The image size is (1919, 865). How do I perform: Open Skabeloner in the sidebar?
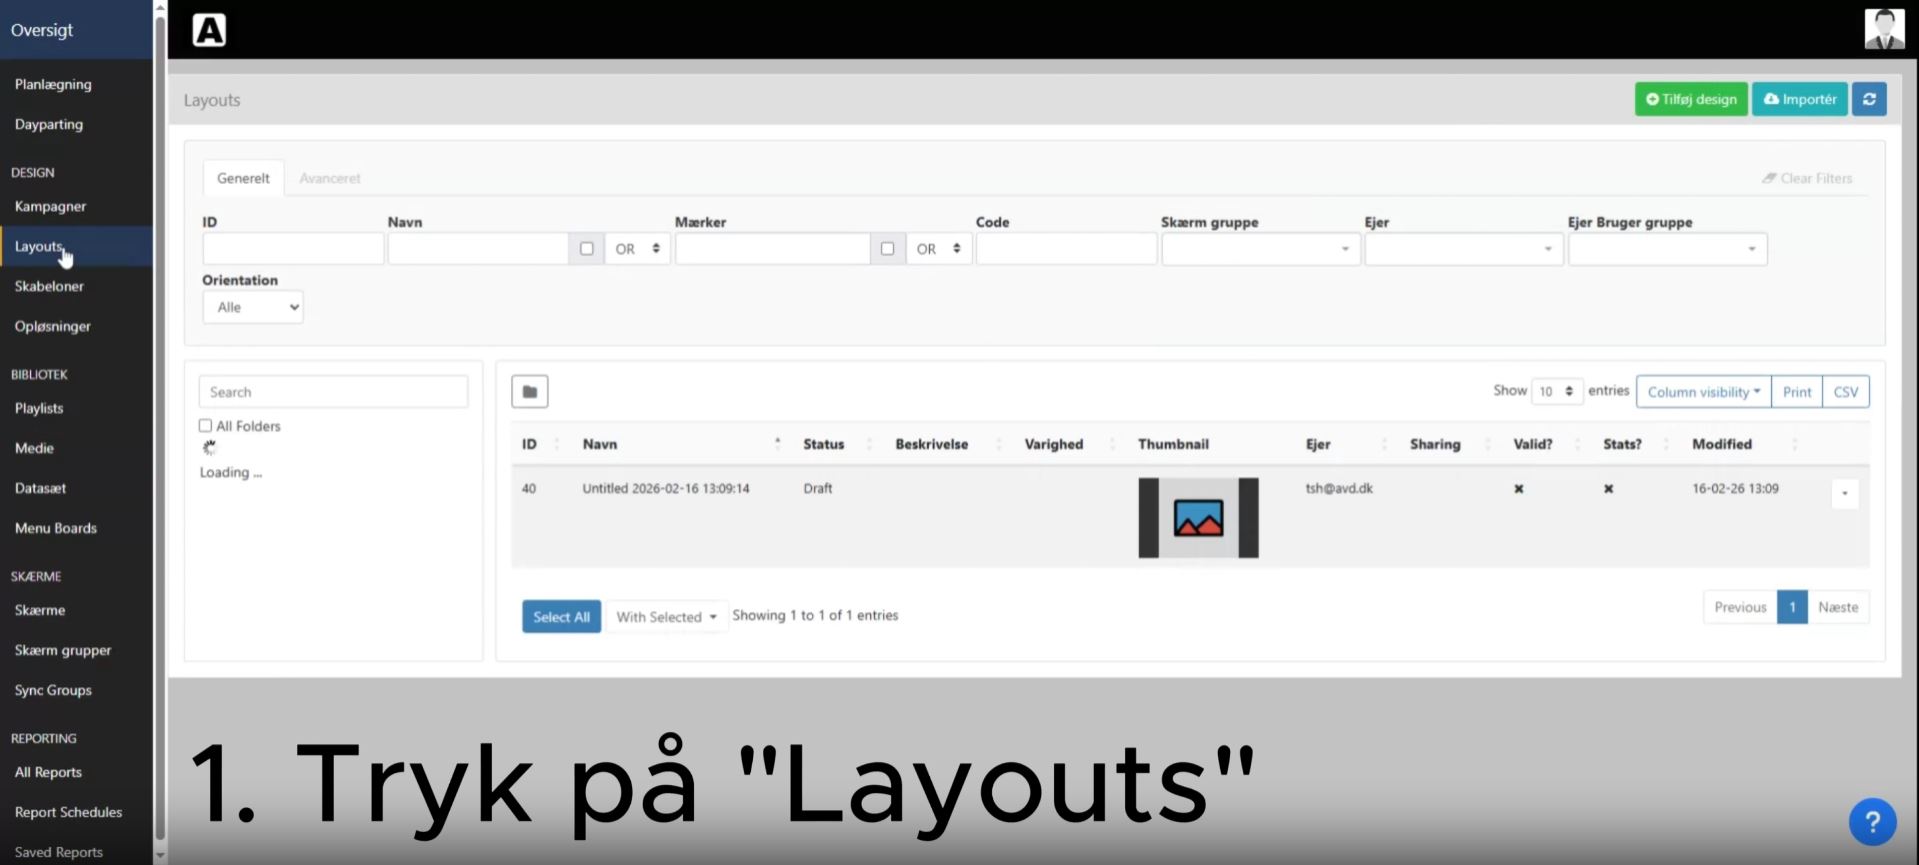click(x=49, y=286)
